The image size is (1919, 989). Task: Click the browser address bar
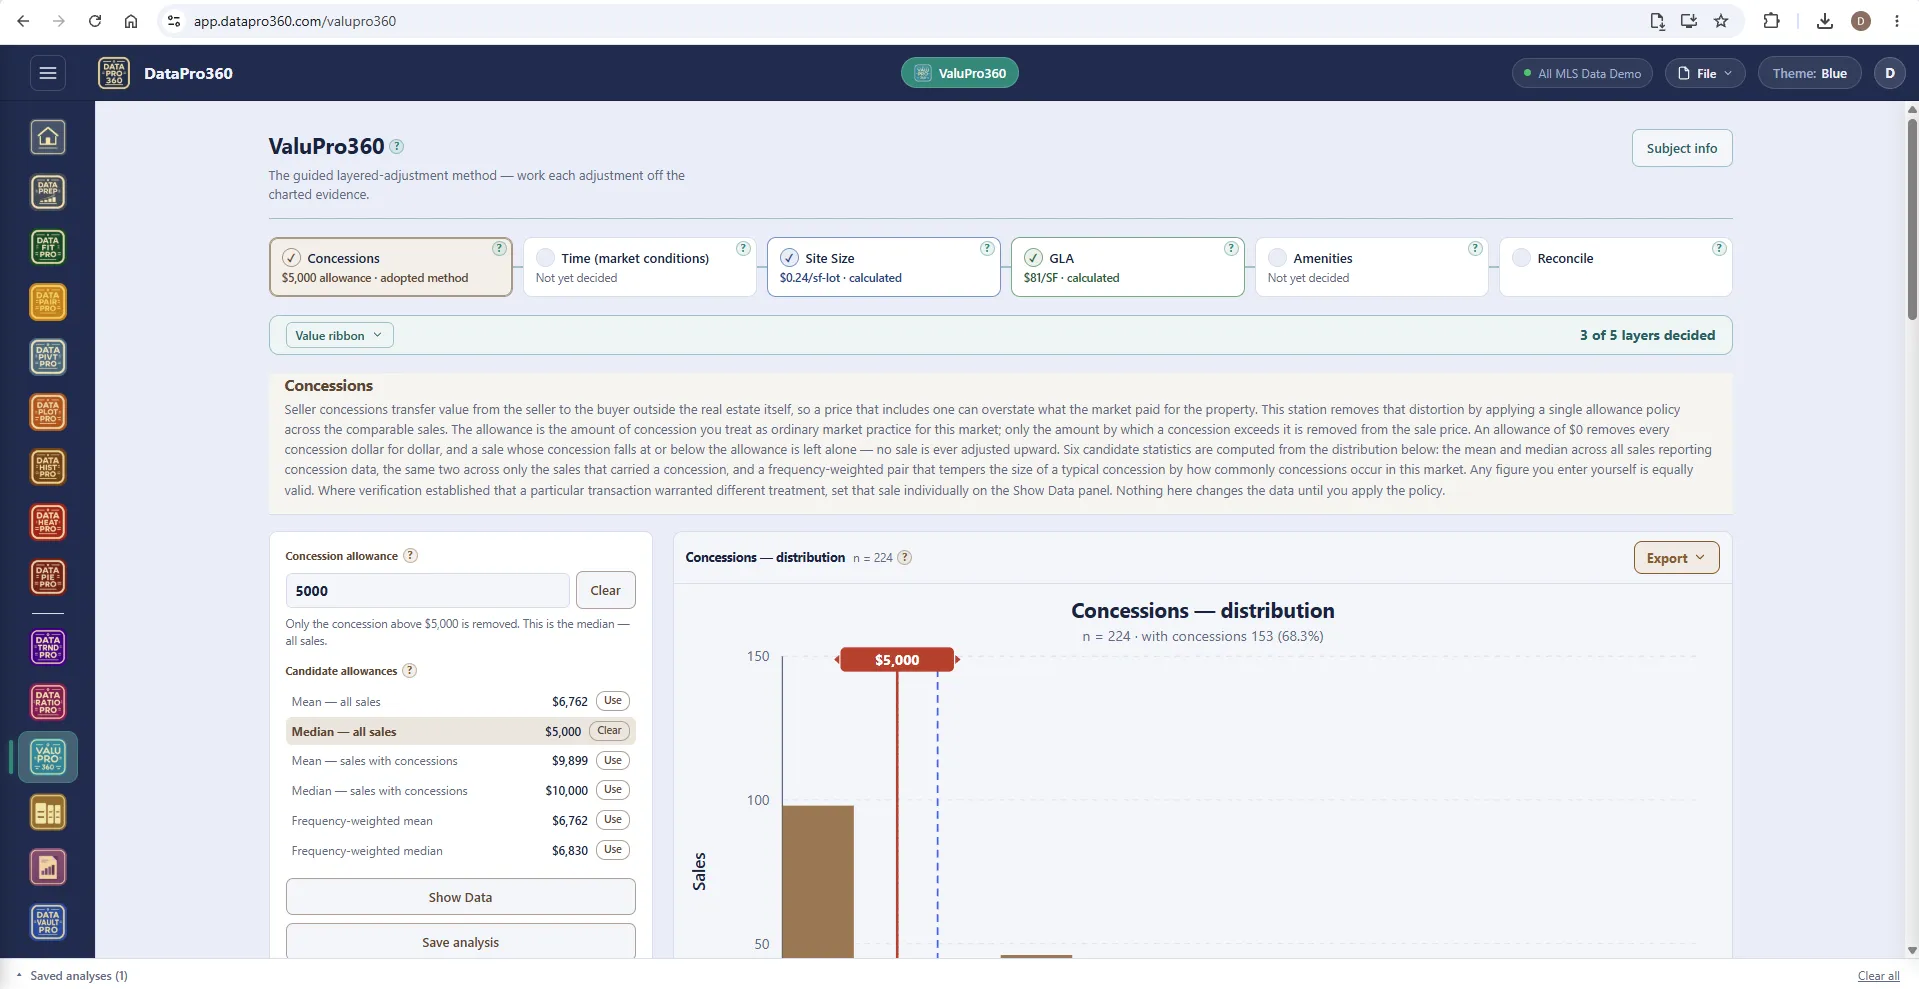coord(900,21)
